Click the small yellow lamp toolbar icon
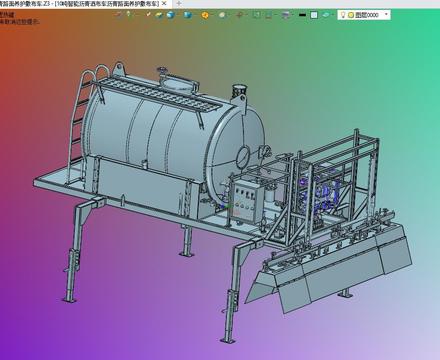The image size is (440, 360). pyautogui.click(x=129, y=14)
